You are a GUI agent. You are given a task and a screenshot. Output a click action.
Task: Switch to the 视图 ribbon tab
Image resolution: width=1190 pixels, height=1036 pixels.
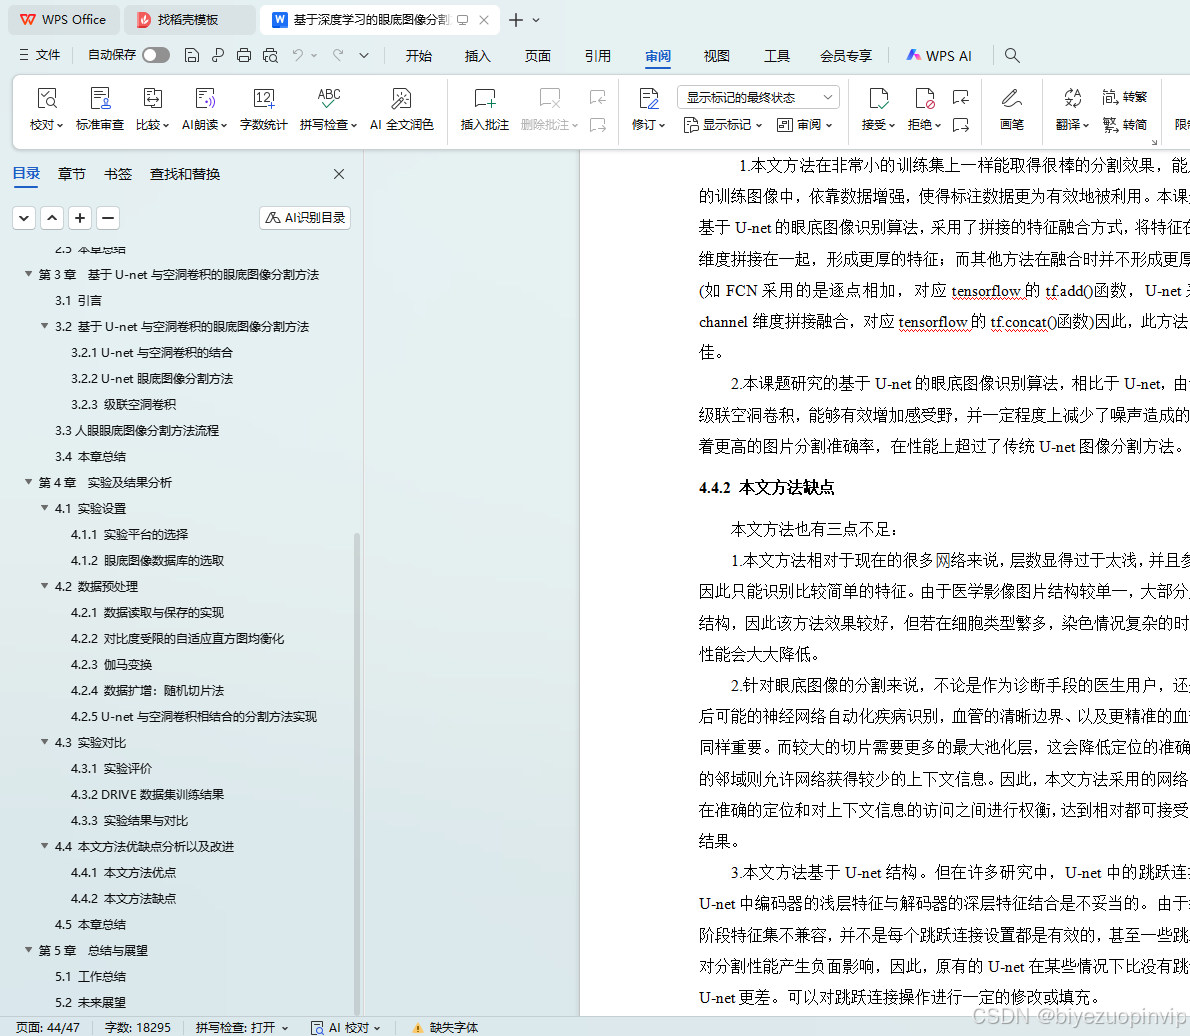click(x=716, y=55)
